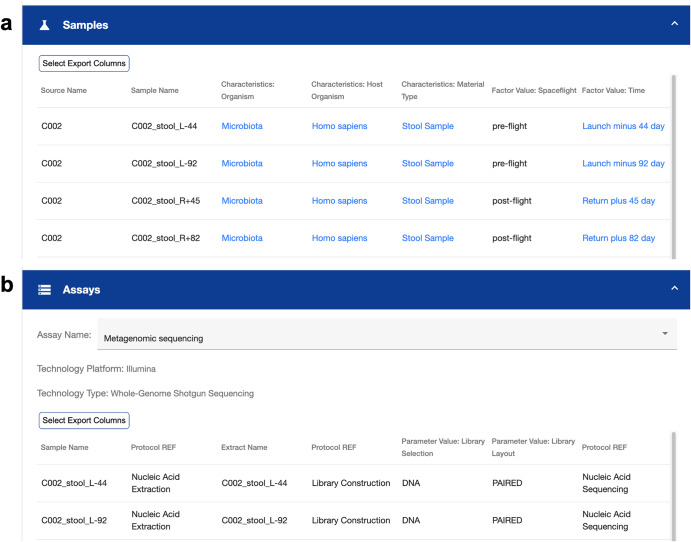Follow the Return plus 82 day link
The width and height of the screenshot is (691, 542).
(x=618, y=238)
